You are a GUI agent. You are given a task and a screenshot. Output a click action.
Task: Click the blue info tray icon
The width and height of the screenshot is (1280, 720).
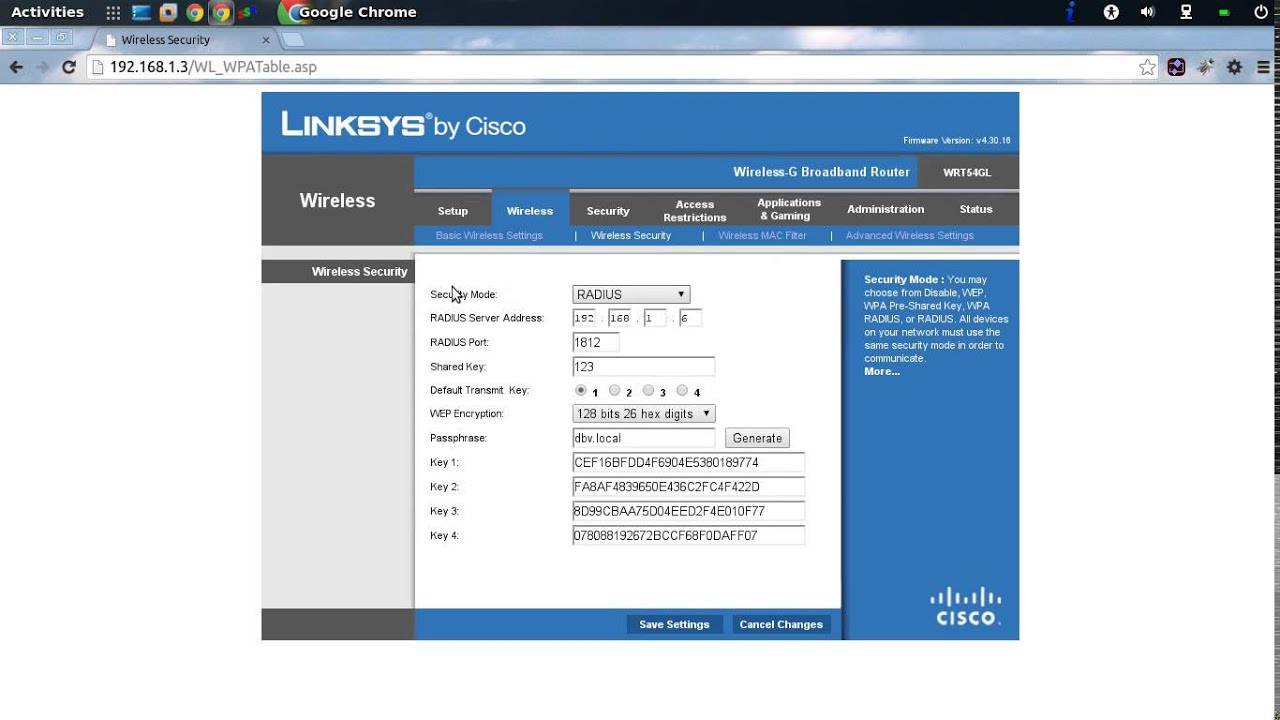[1071, 13]
